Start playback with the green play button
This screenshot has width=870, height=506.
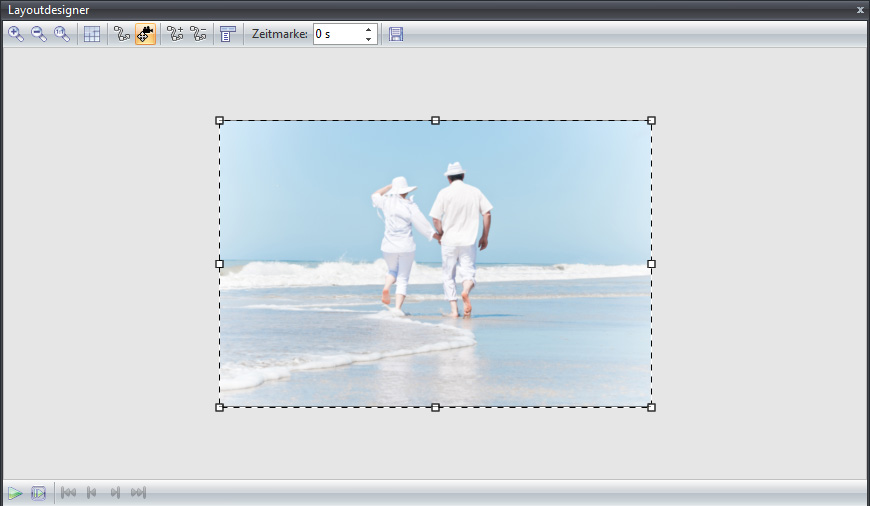pyautogui.click(x=16, y=493)
